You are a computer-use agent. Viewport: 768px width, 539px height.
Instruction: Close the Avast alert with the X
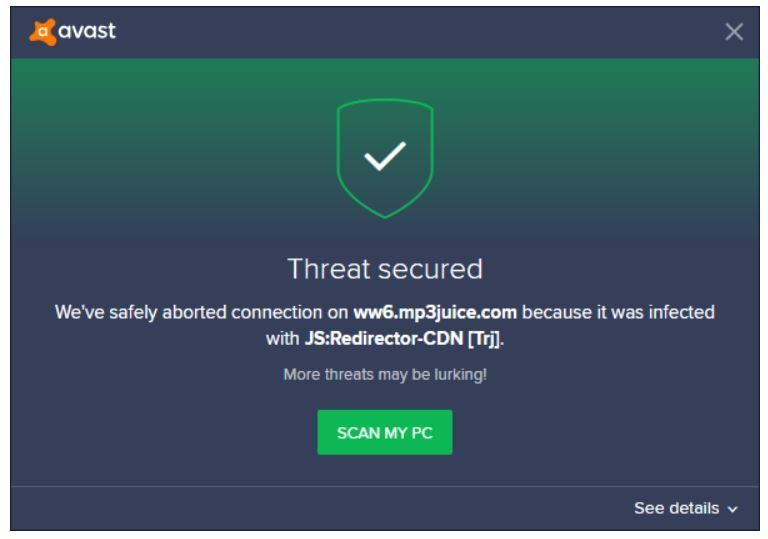click(x=734, y=32)
